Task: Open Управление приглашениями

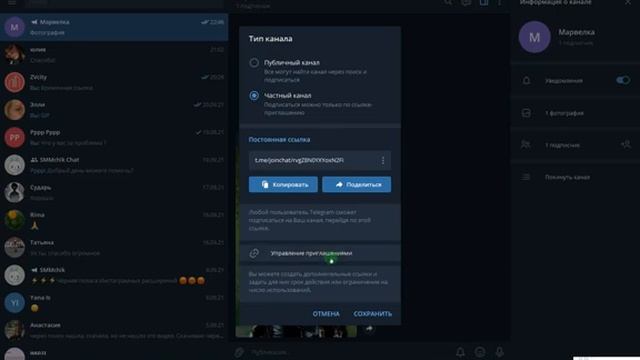Action: [x=320, y=253]
